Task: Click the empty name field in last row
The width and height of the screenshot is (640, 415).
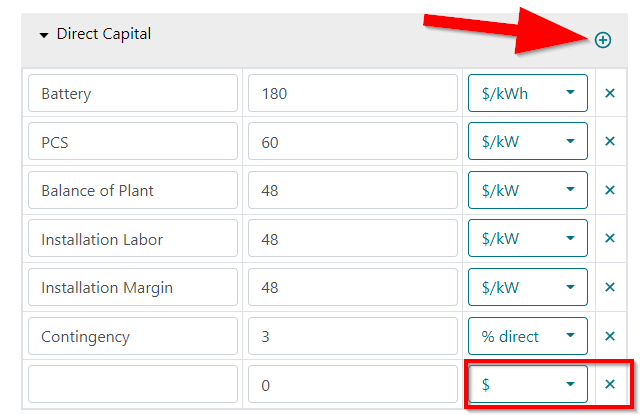Action: [133, 384]
